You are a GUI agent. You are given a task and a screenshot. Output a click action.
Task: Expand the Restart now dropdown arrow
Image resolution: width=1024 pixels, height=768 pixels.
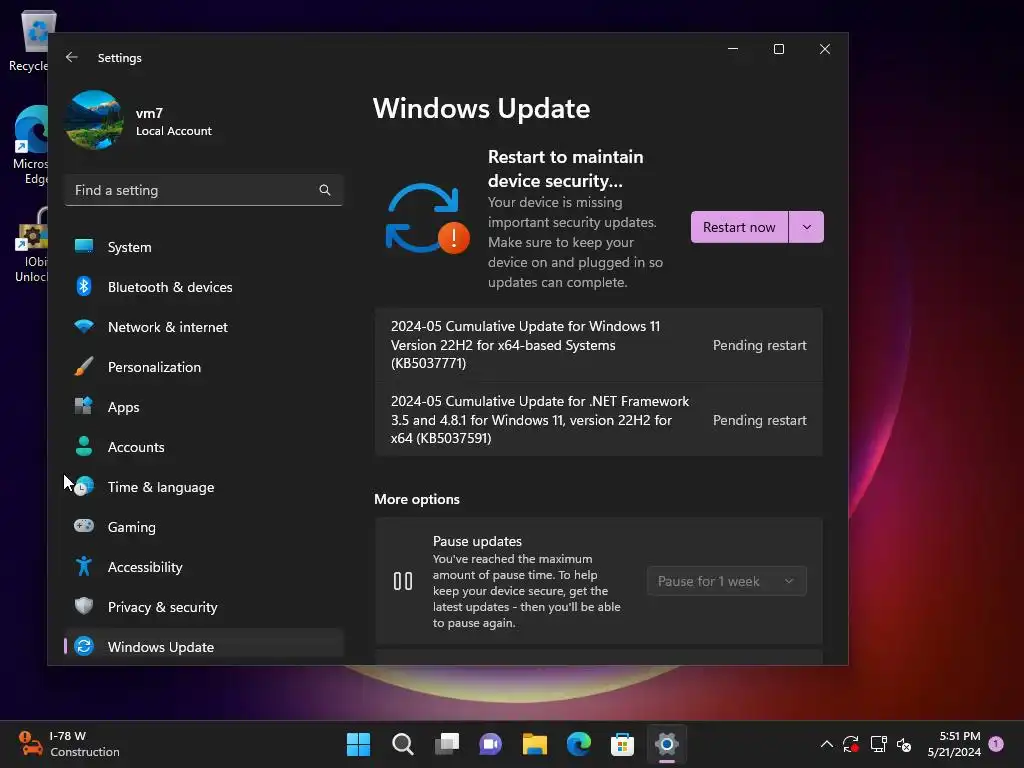pyautogui.click(x=807, y=227)
